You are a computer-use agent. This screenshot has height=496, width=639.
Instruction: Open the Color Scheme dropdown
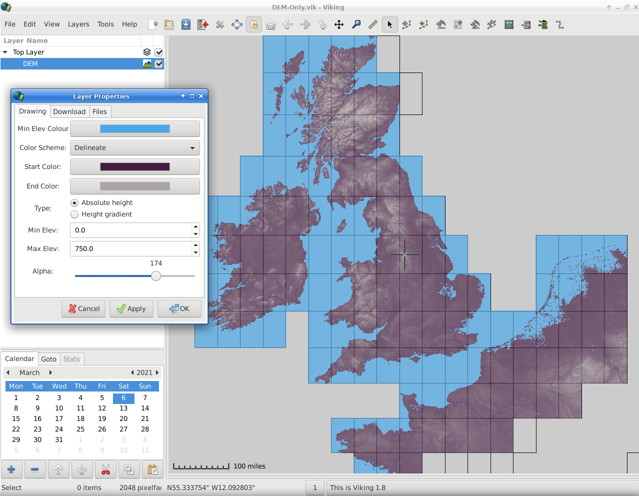point(134,148)
